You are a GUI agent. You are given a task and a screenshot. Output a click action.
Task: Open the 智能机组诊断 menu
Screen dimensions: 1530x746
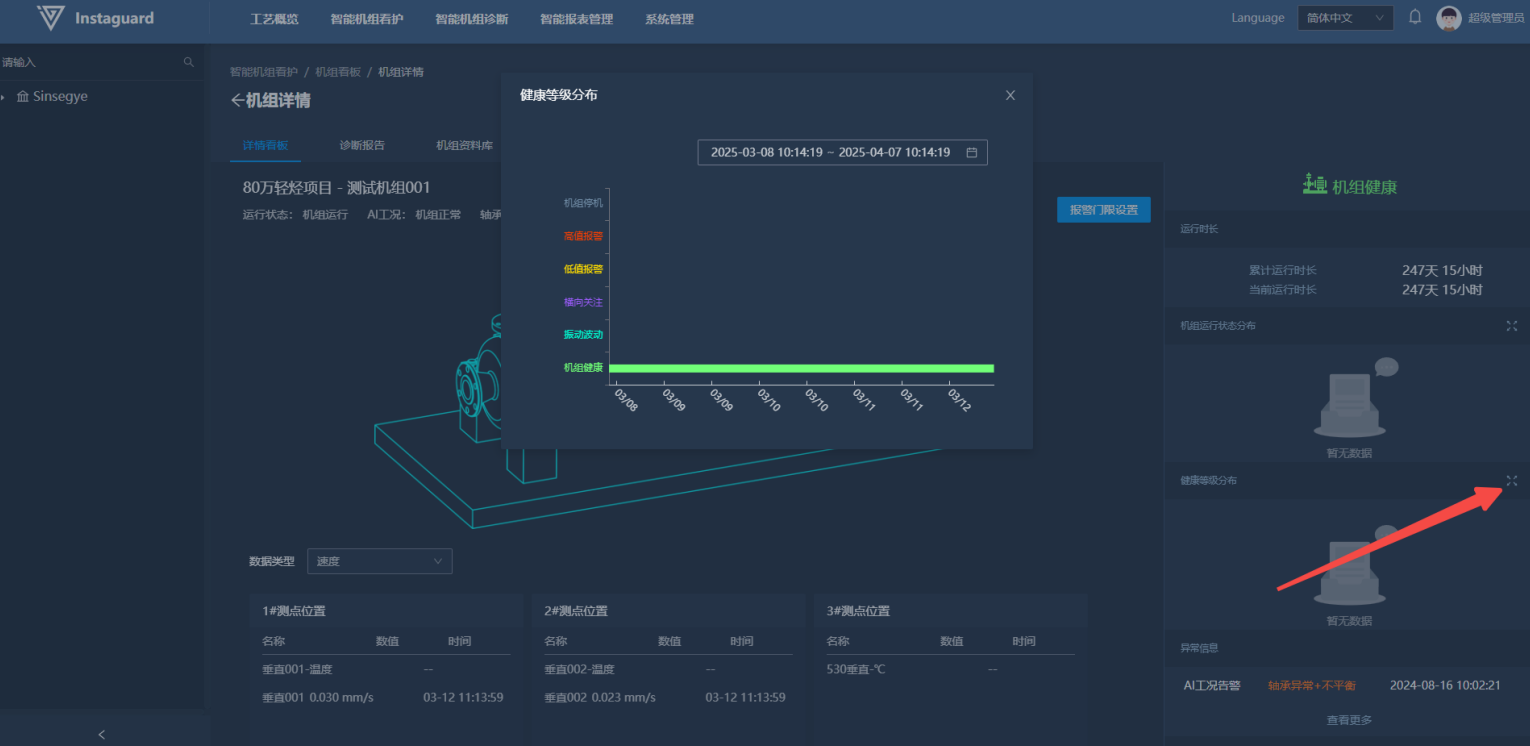[471, 19]
